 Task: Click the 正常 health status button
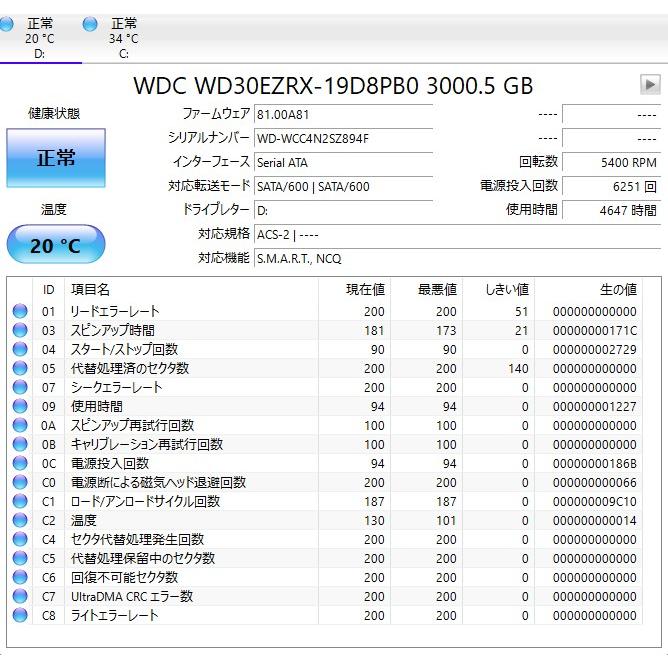point(56,158)
